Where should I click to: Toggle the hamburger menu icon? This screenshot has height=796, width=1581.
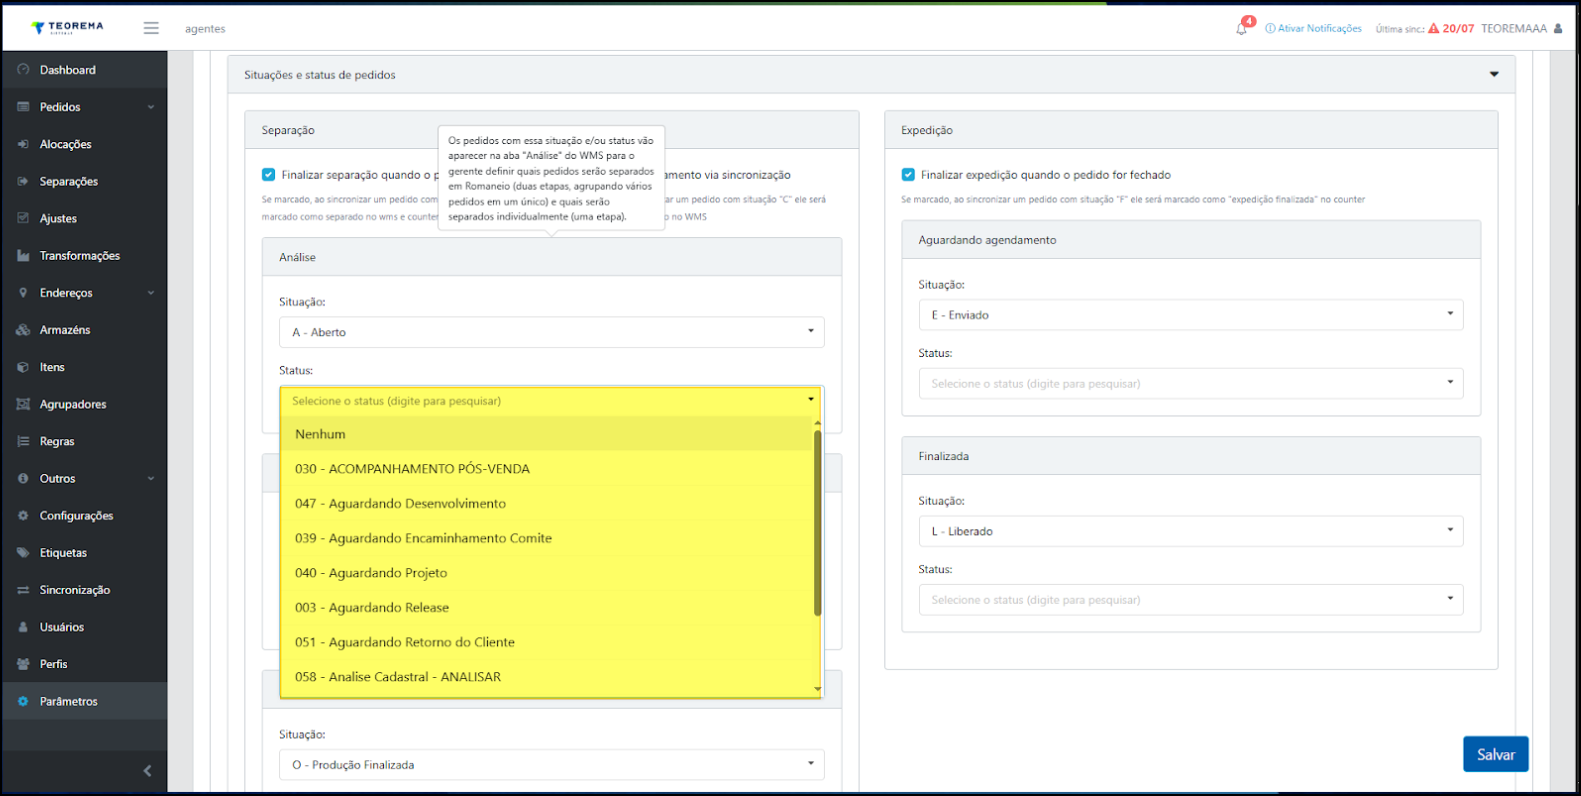tap(151, 28)
